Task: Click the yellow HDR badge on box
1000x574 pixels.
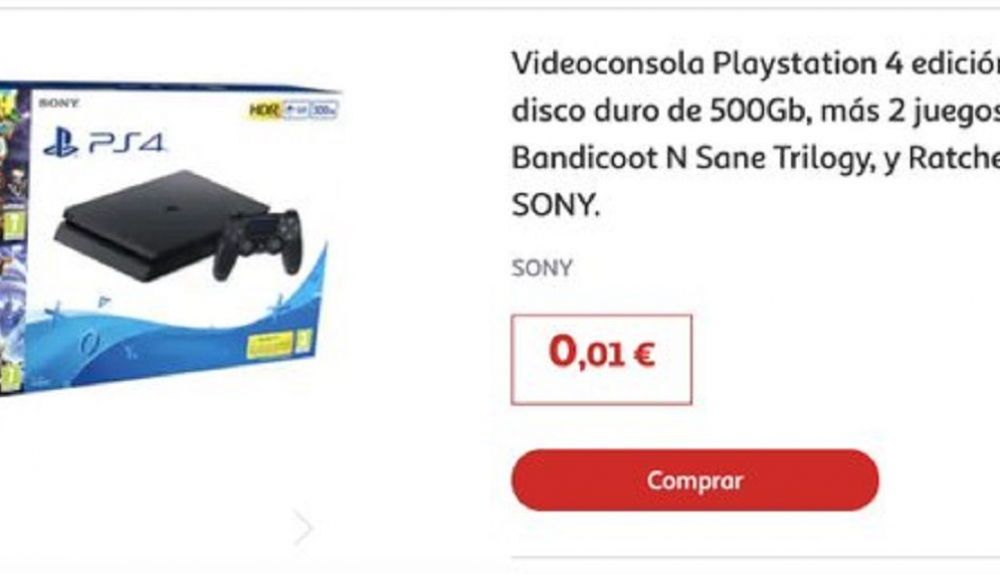Action: coord(264,110)
